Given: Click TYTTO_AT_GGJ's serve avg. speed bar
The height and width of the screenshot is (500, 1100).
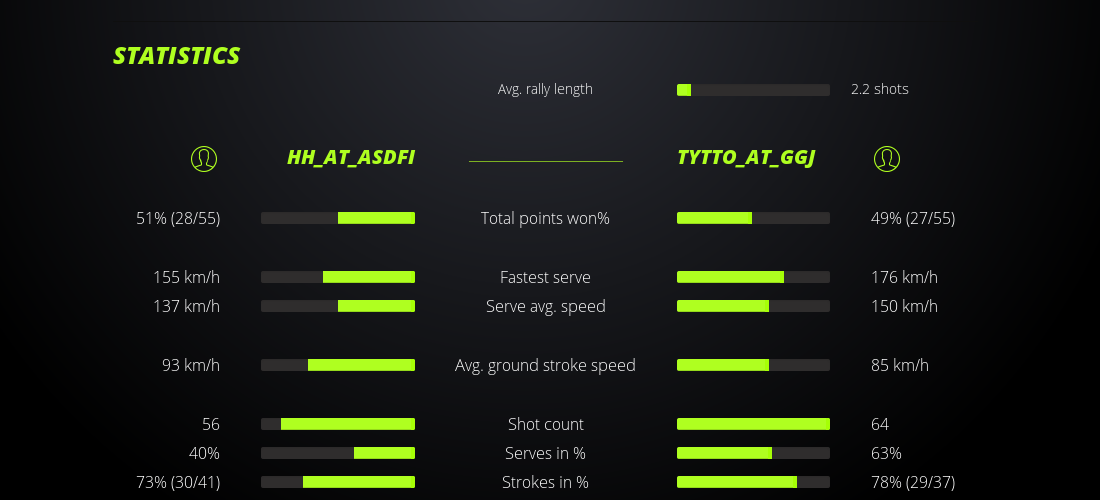Looking at the screenshot, I should click(753, 306).
